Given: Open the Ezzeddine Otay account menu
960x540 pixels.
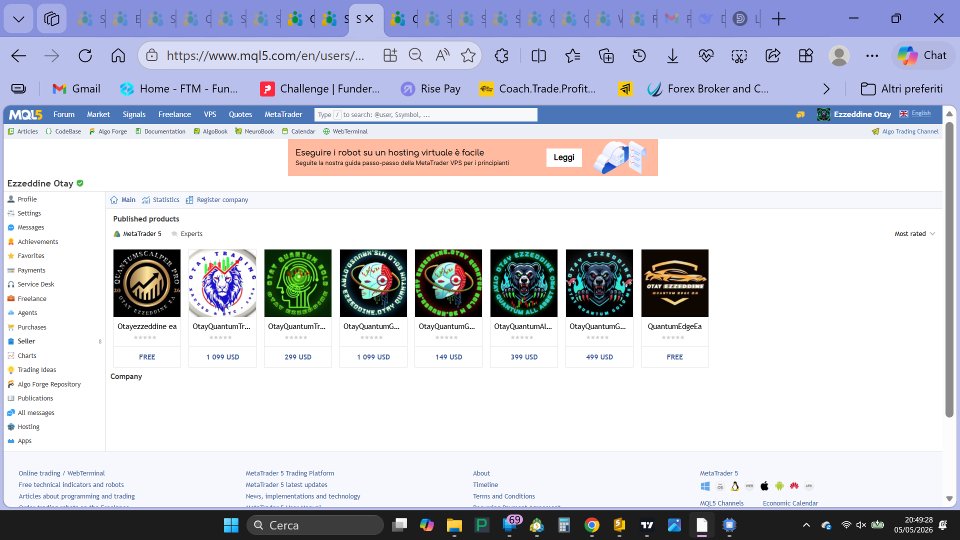Looking at the screenshot, I should pyautogui.click(x=854, y=114).
